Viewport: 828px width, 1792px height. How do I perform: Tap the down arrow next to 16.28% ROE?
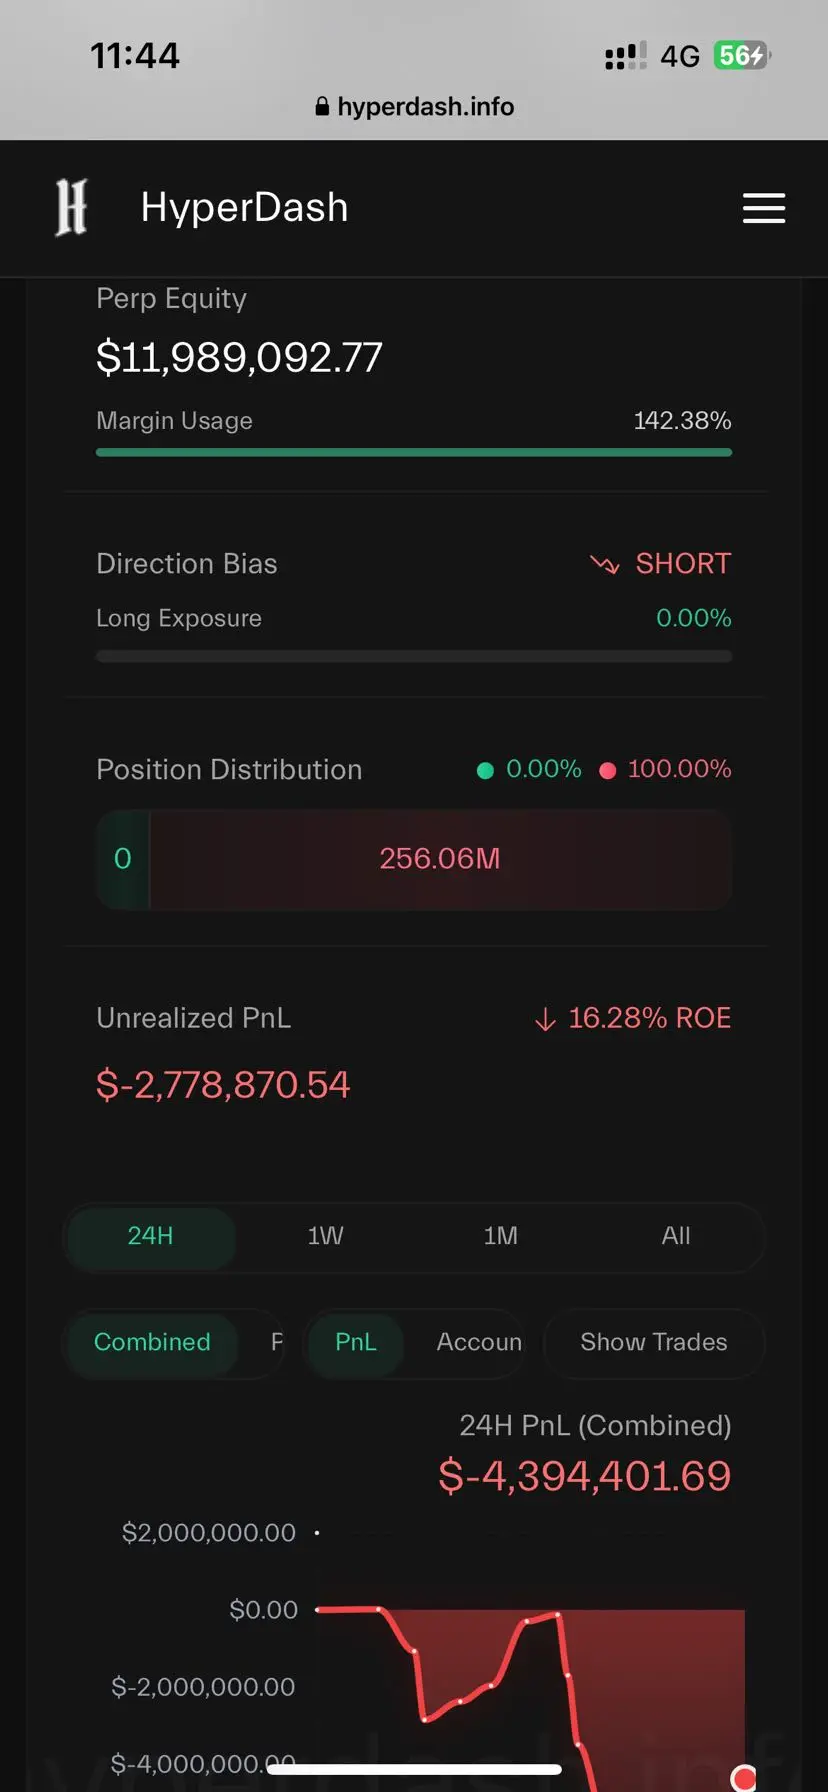click(x=545, y=1019)
